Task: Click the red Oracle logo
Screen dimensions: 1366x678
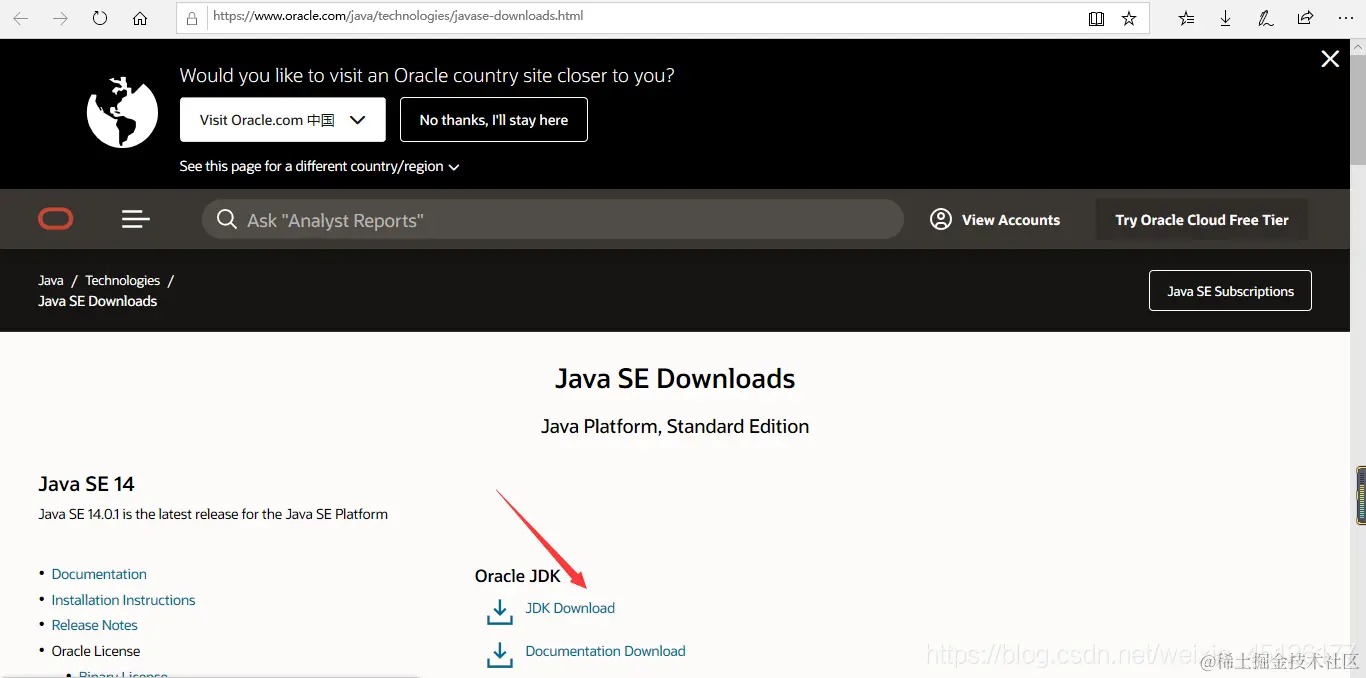Action: pos(56,219)
